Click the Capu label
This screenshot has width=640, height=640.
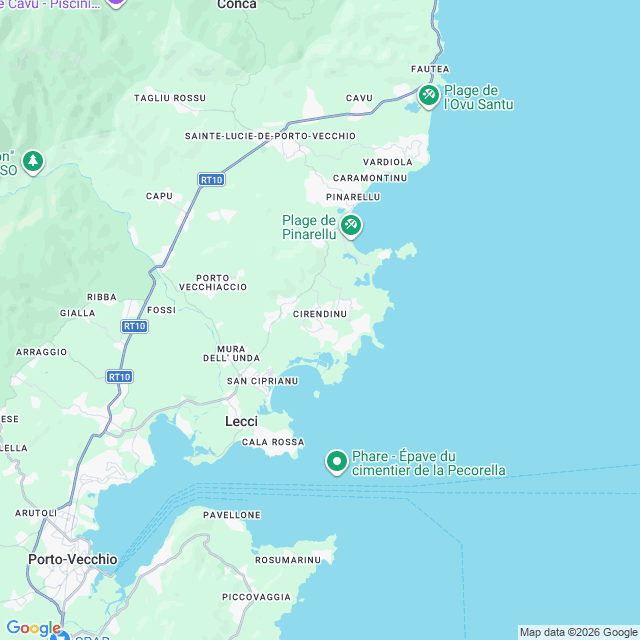159,196
